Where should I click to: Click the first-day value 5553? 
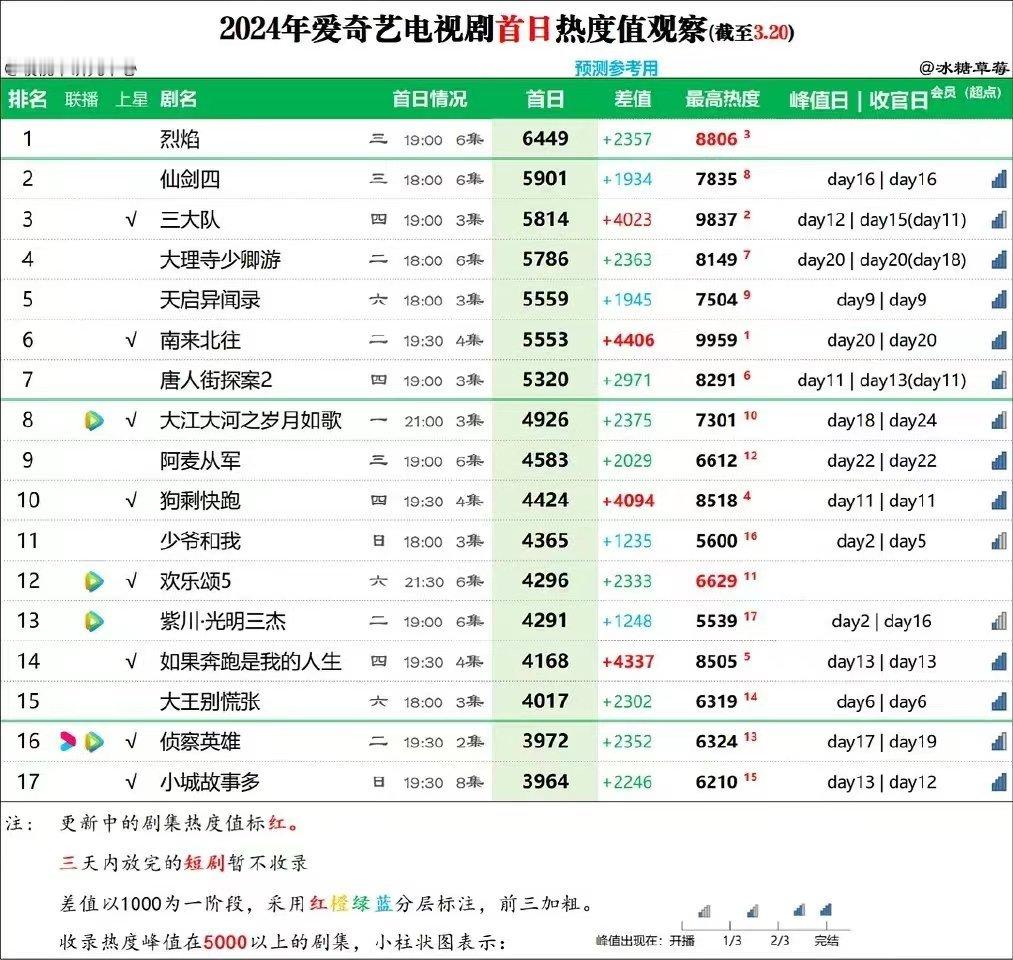545,340
